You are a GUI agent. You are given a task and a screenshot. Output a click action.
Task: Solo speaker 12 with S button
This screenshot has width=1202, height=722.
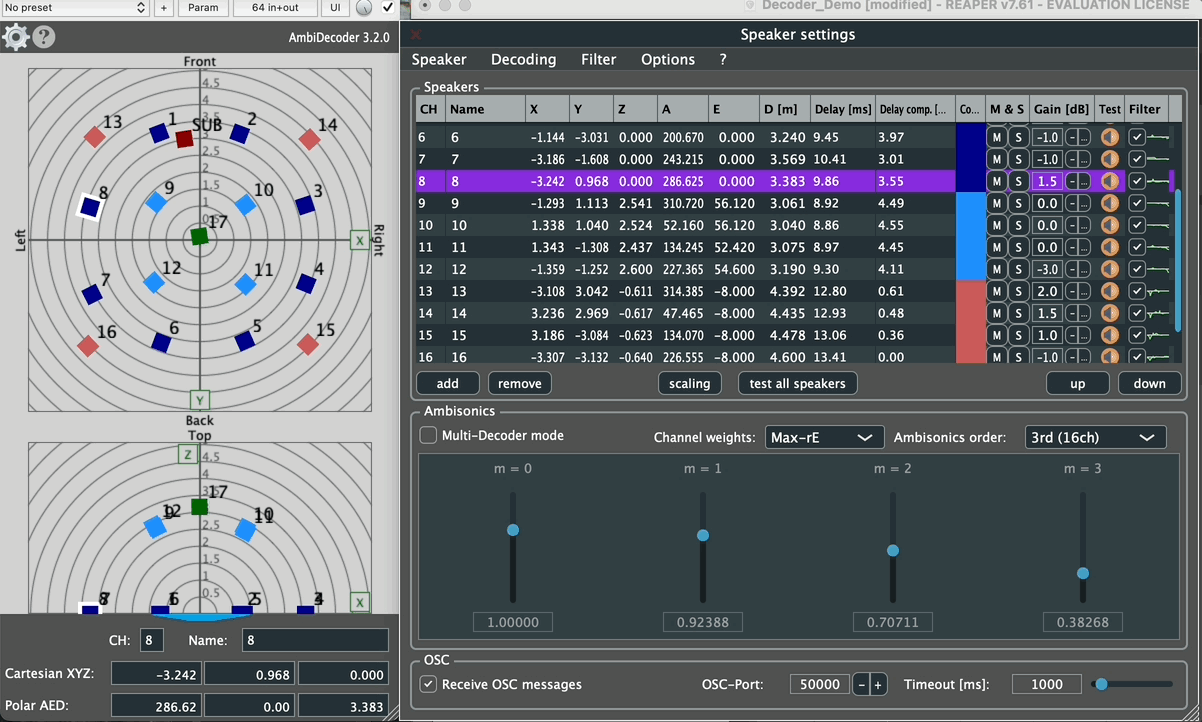pyautogui.click(x=1018, y=269)
